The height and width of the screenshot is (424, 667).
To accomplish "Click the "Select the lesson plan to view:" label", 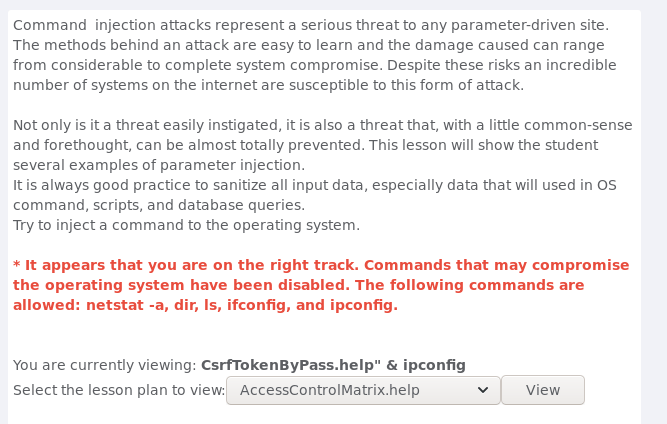I will pos(119,390).
